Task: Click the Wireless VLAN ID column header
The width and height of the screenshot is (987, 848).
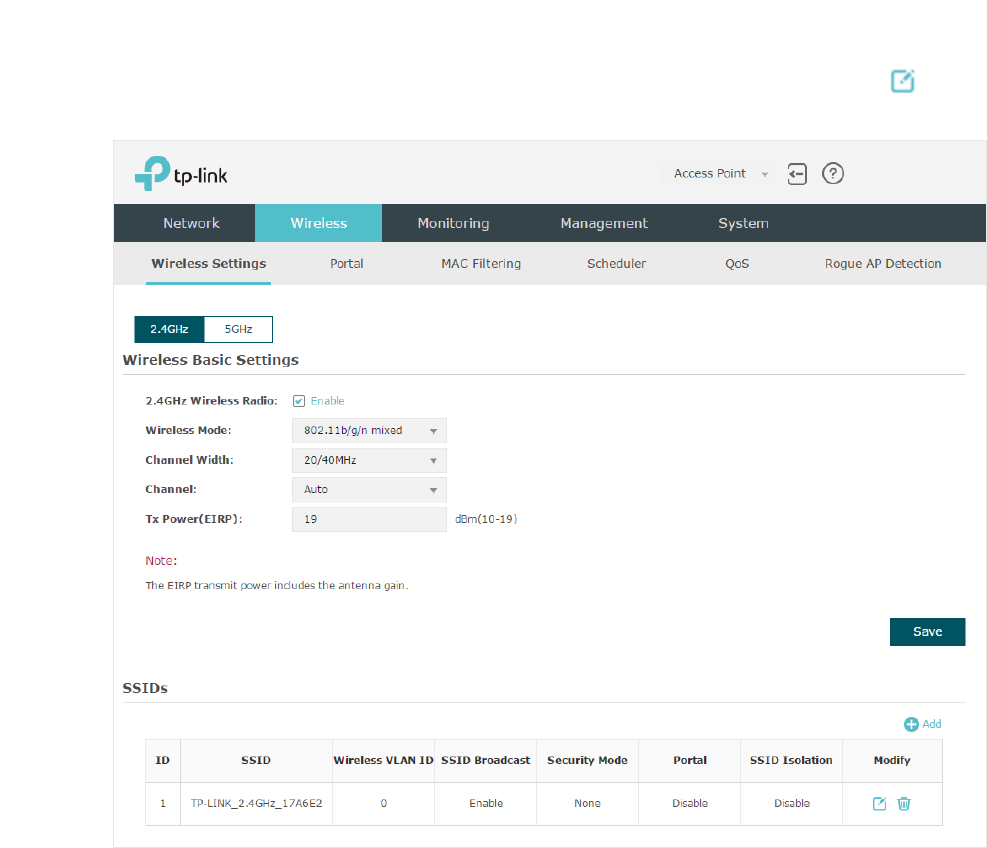Action: (x=383, y=760)
